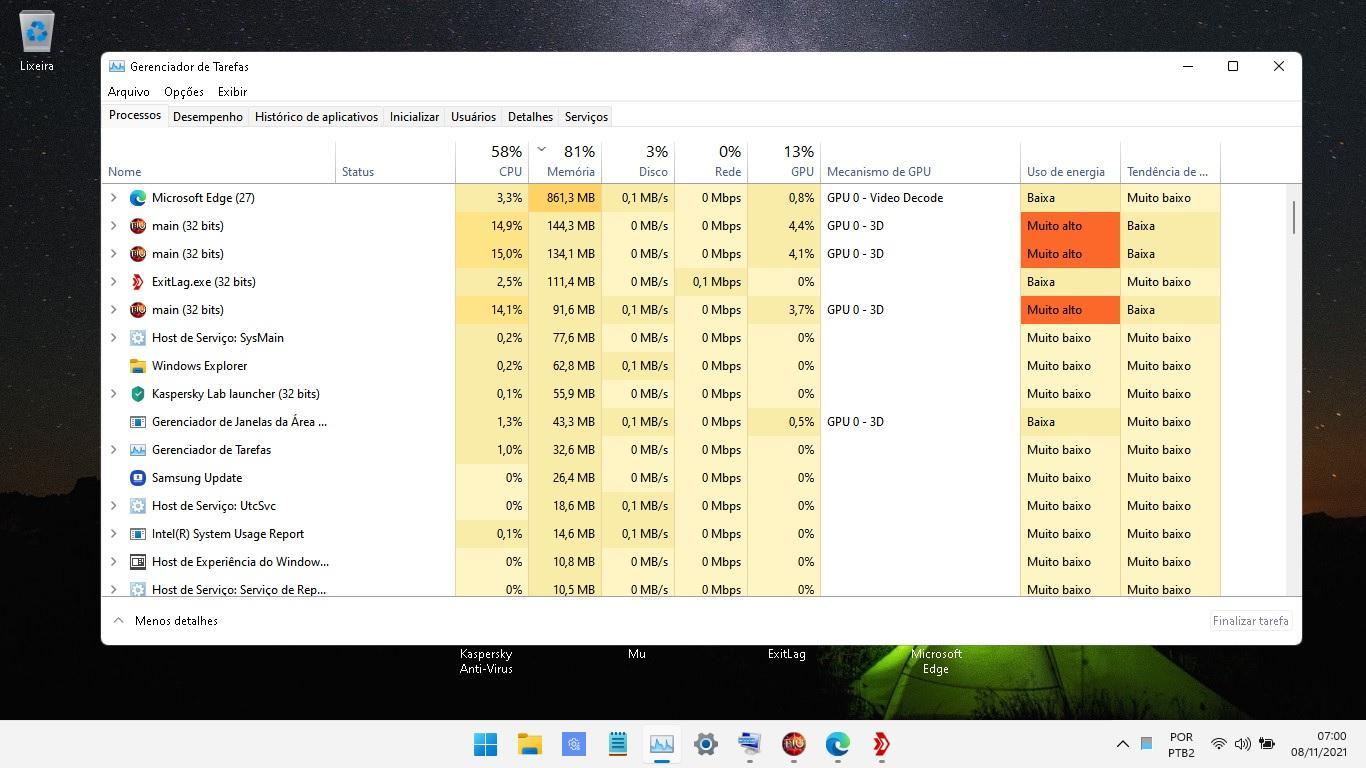Click the GPU 0 - Video Decode cell
This screenshot has width=1366, height=768.
pyautogui.click(x=920, y=198)
